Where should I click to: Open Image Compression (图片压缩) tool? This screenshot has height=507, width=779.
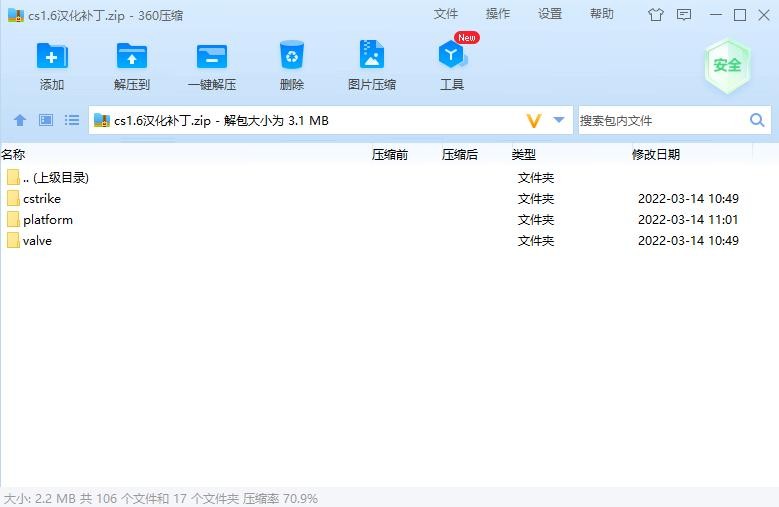tap(372, 55)
